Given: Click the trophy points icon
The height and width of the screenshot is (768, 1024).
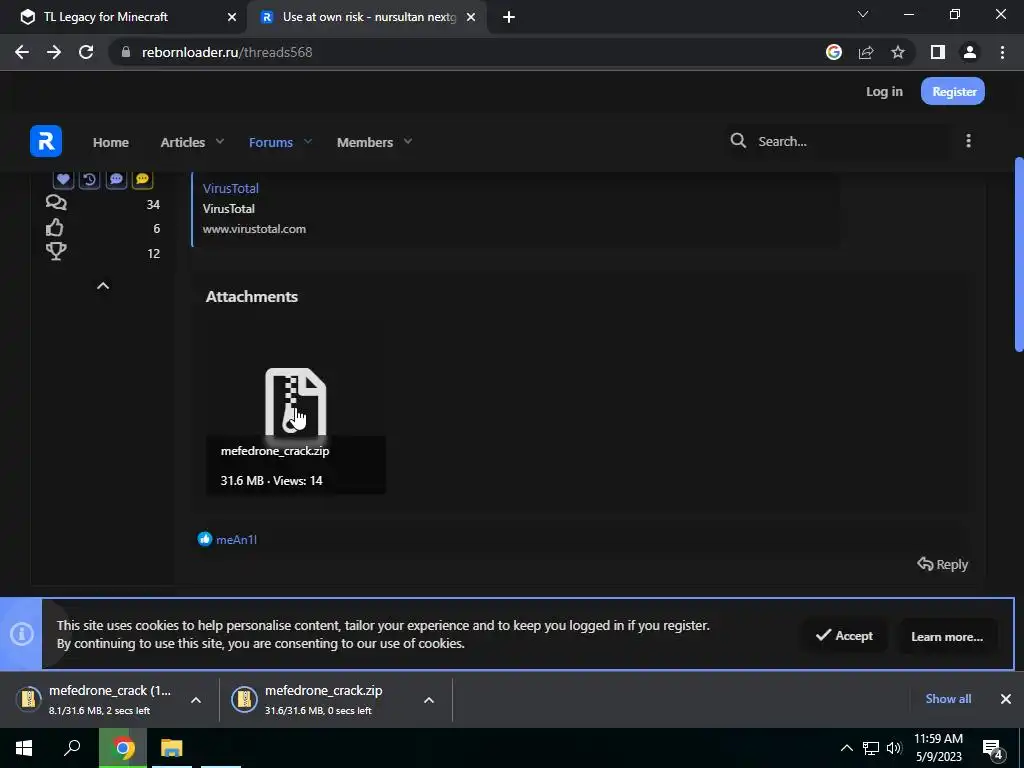Looking at the screenshot, I should click(56, 251).
